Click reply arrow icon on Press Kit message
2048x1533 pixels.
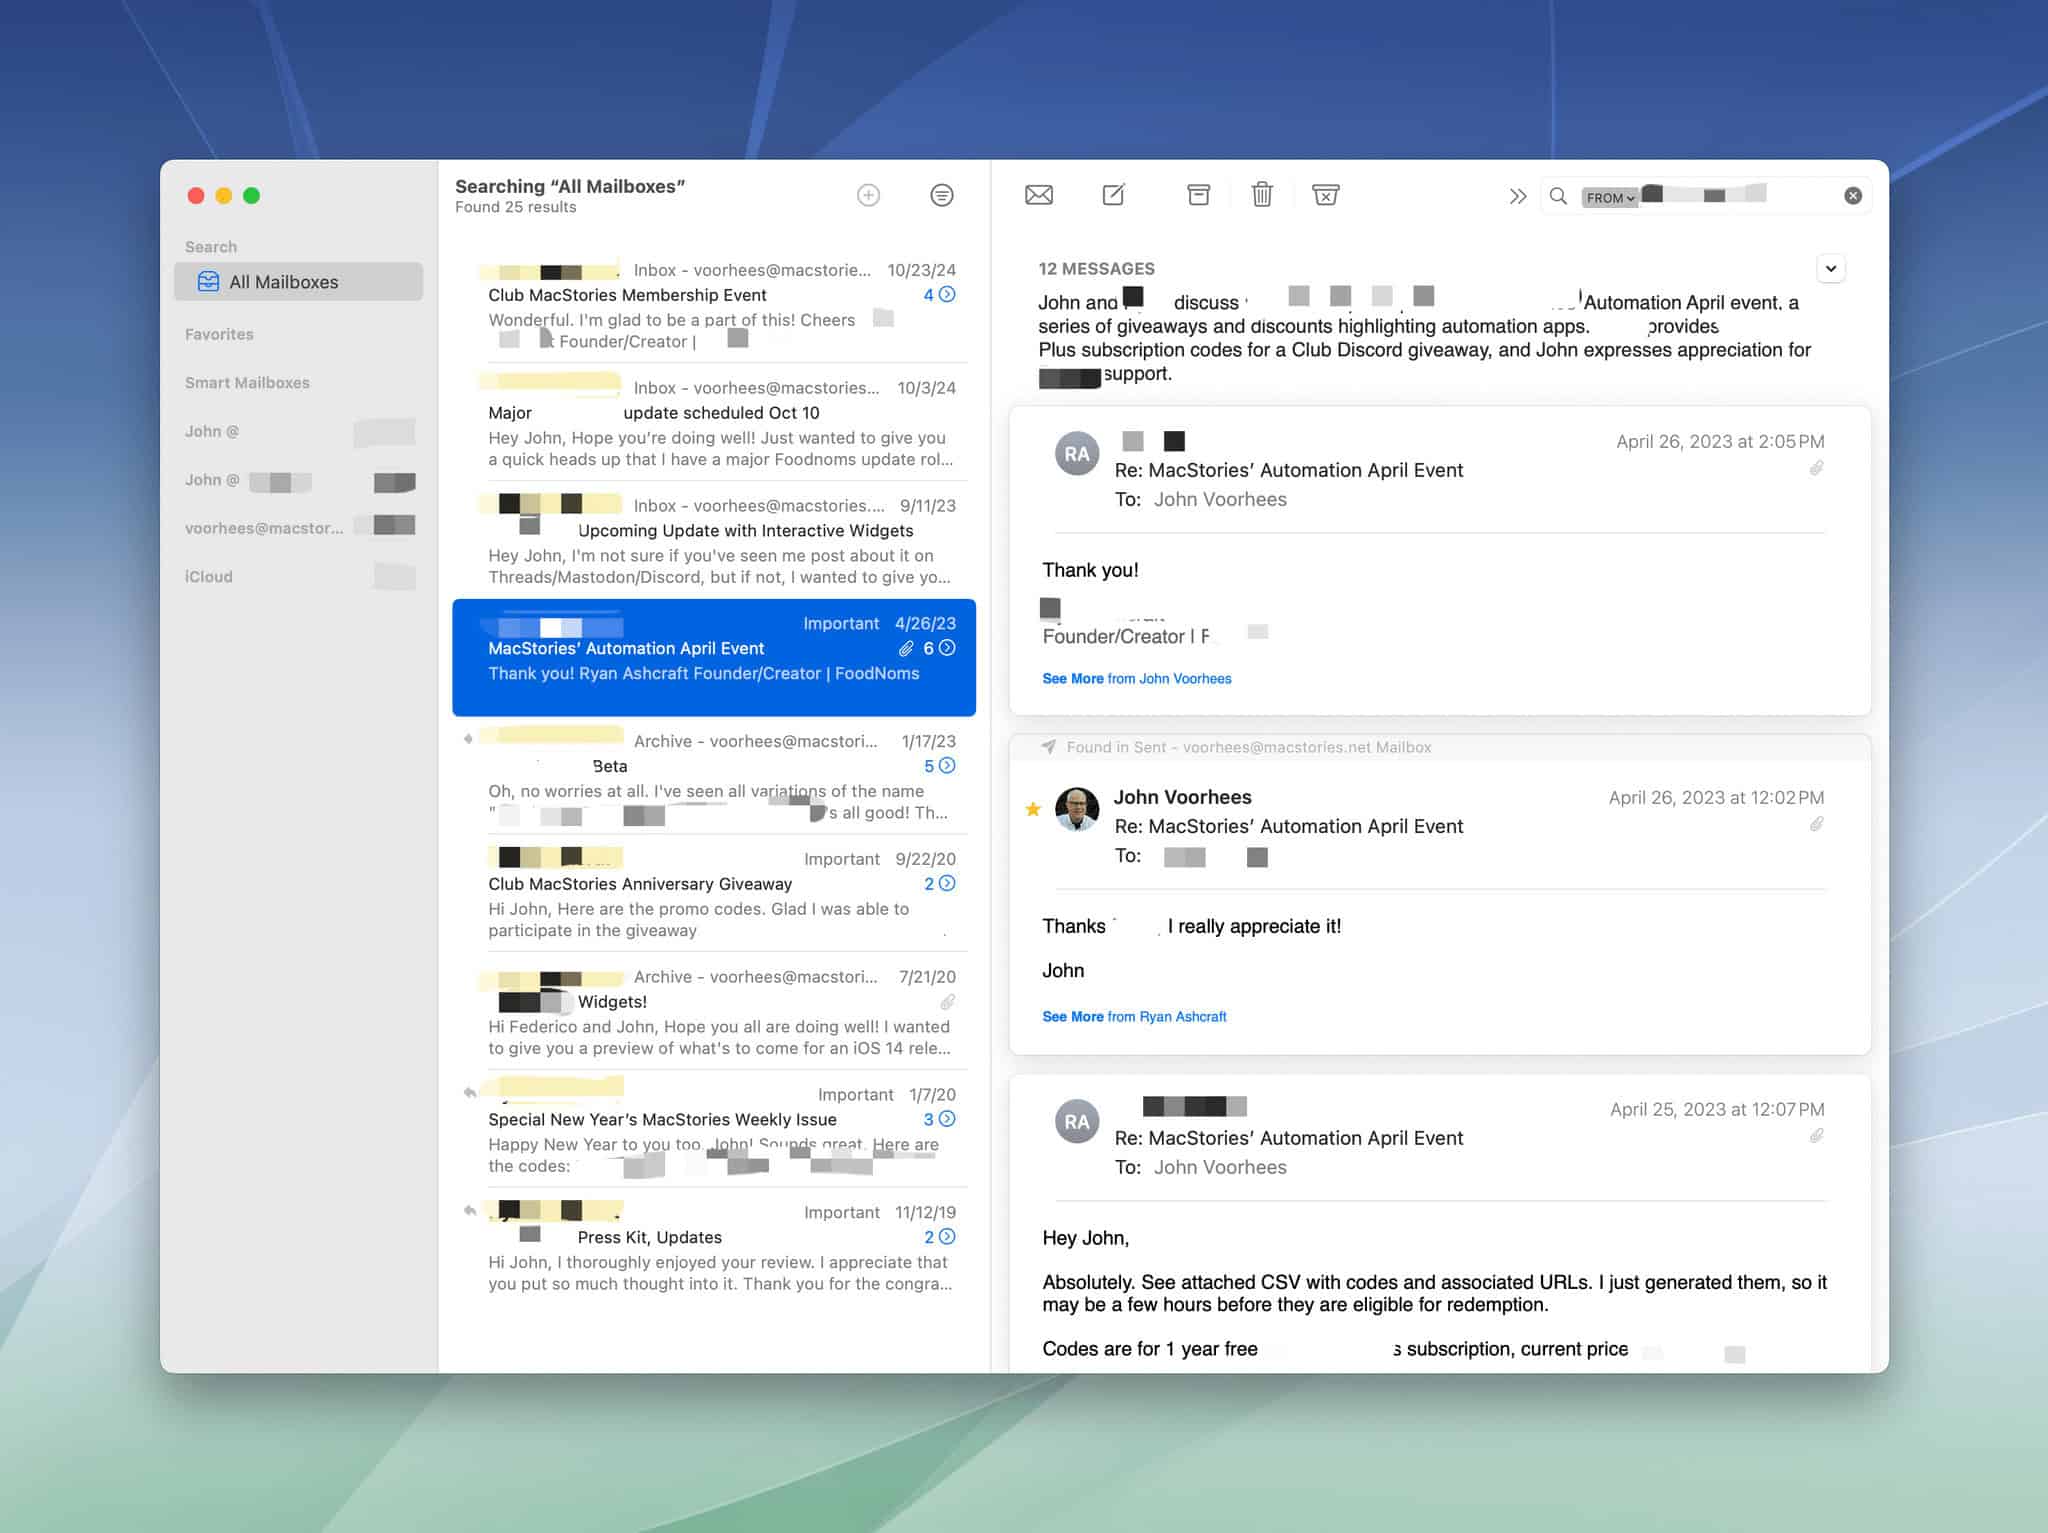469,1211
